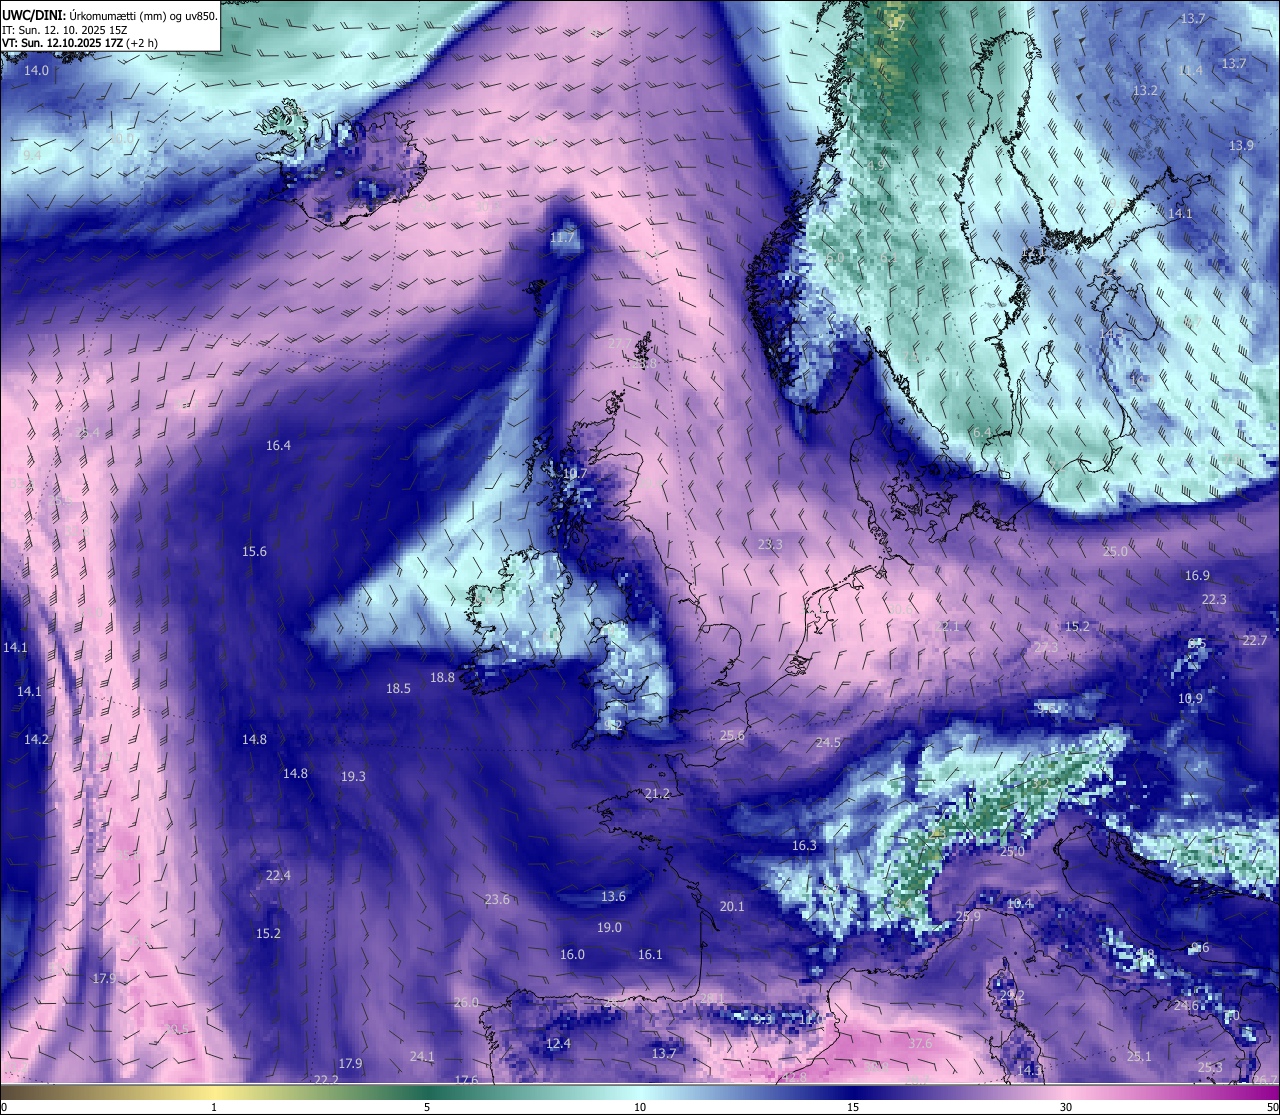Click the 30 tick on the color scale
Viewport: 1280px width, 1115px height.
point(1066,1107)
